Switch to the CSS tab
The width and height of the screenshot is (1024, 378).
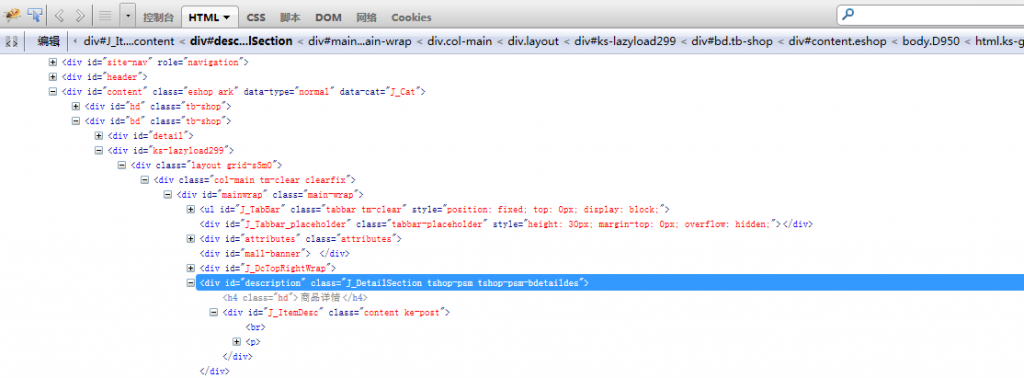click(x=256, y=18)
